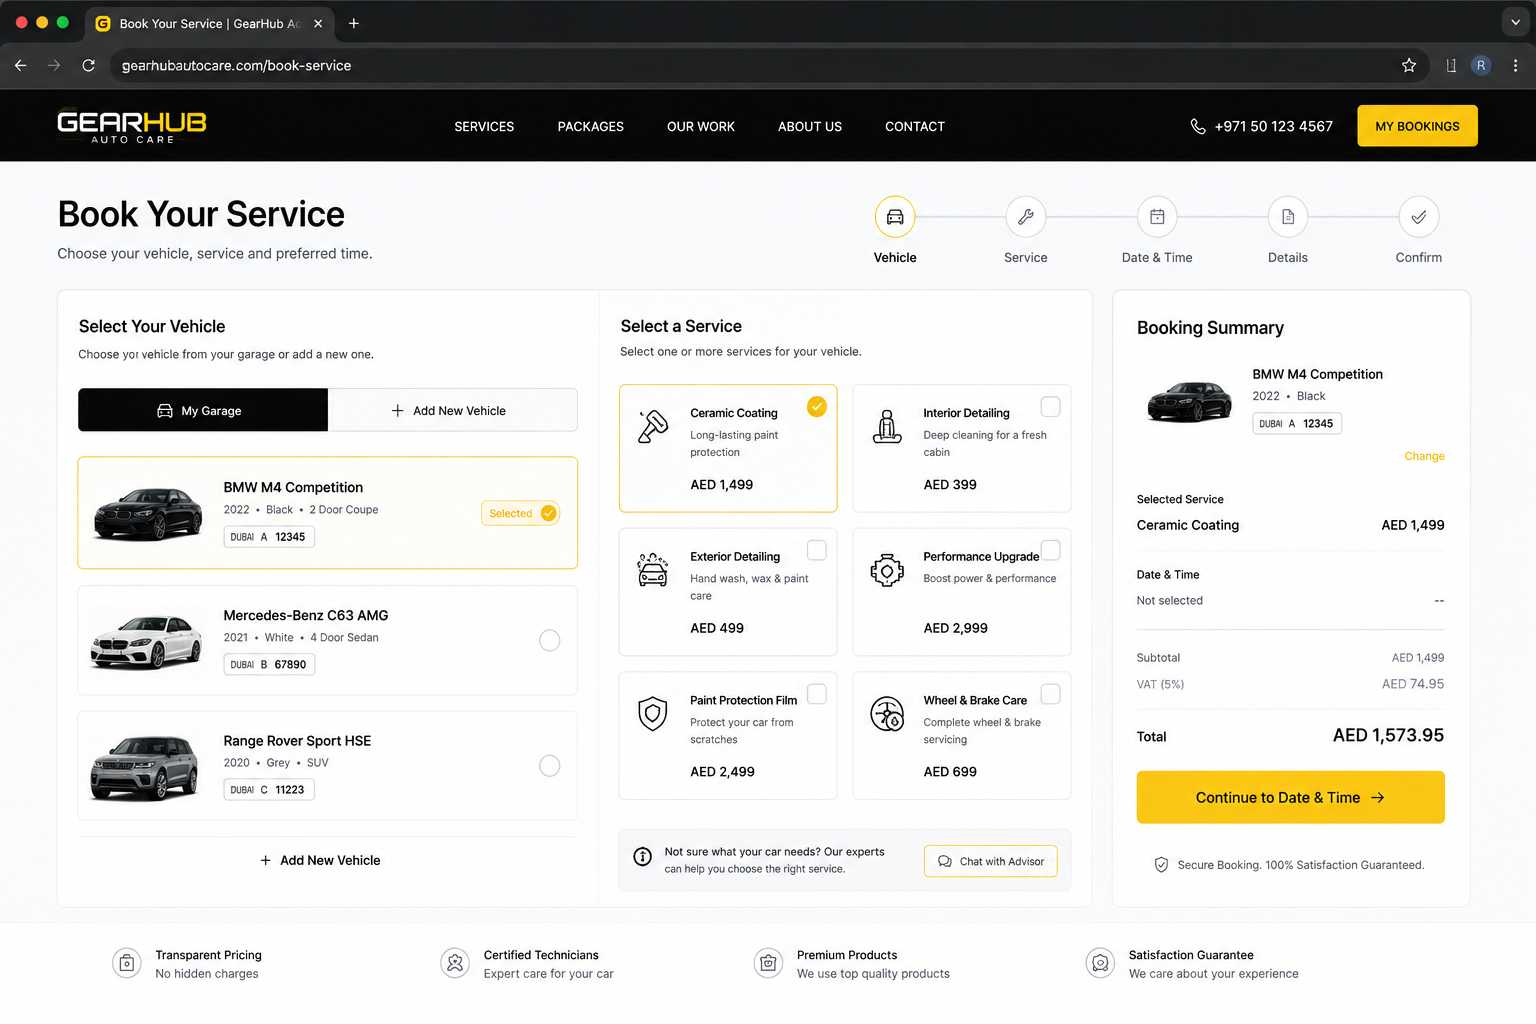This screenshot has height=1024, width=1536.
Task: Click the Wheel & Brake Care wheel icon
Action: (887, 714)
